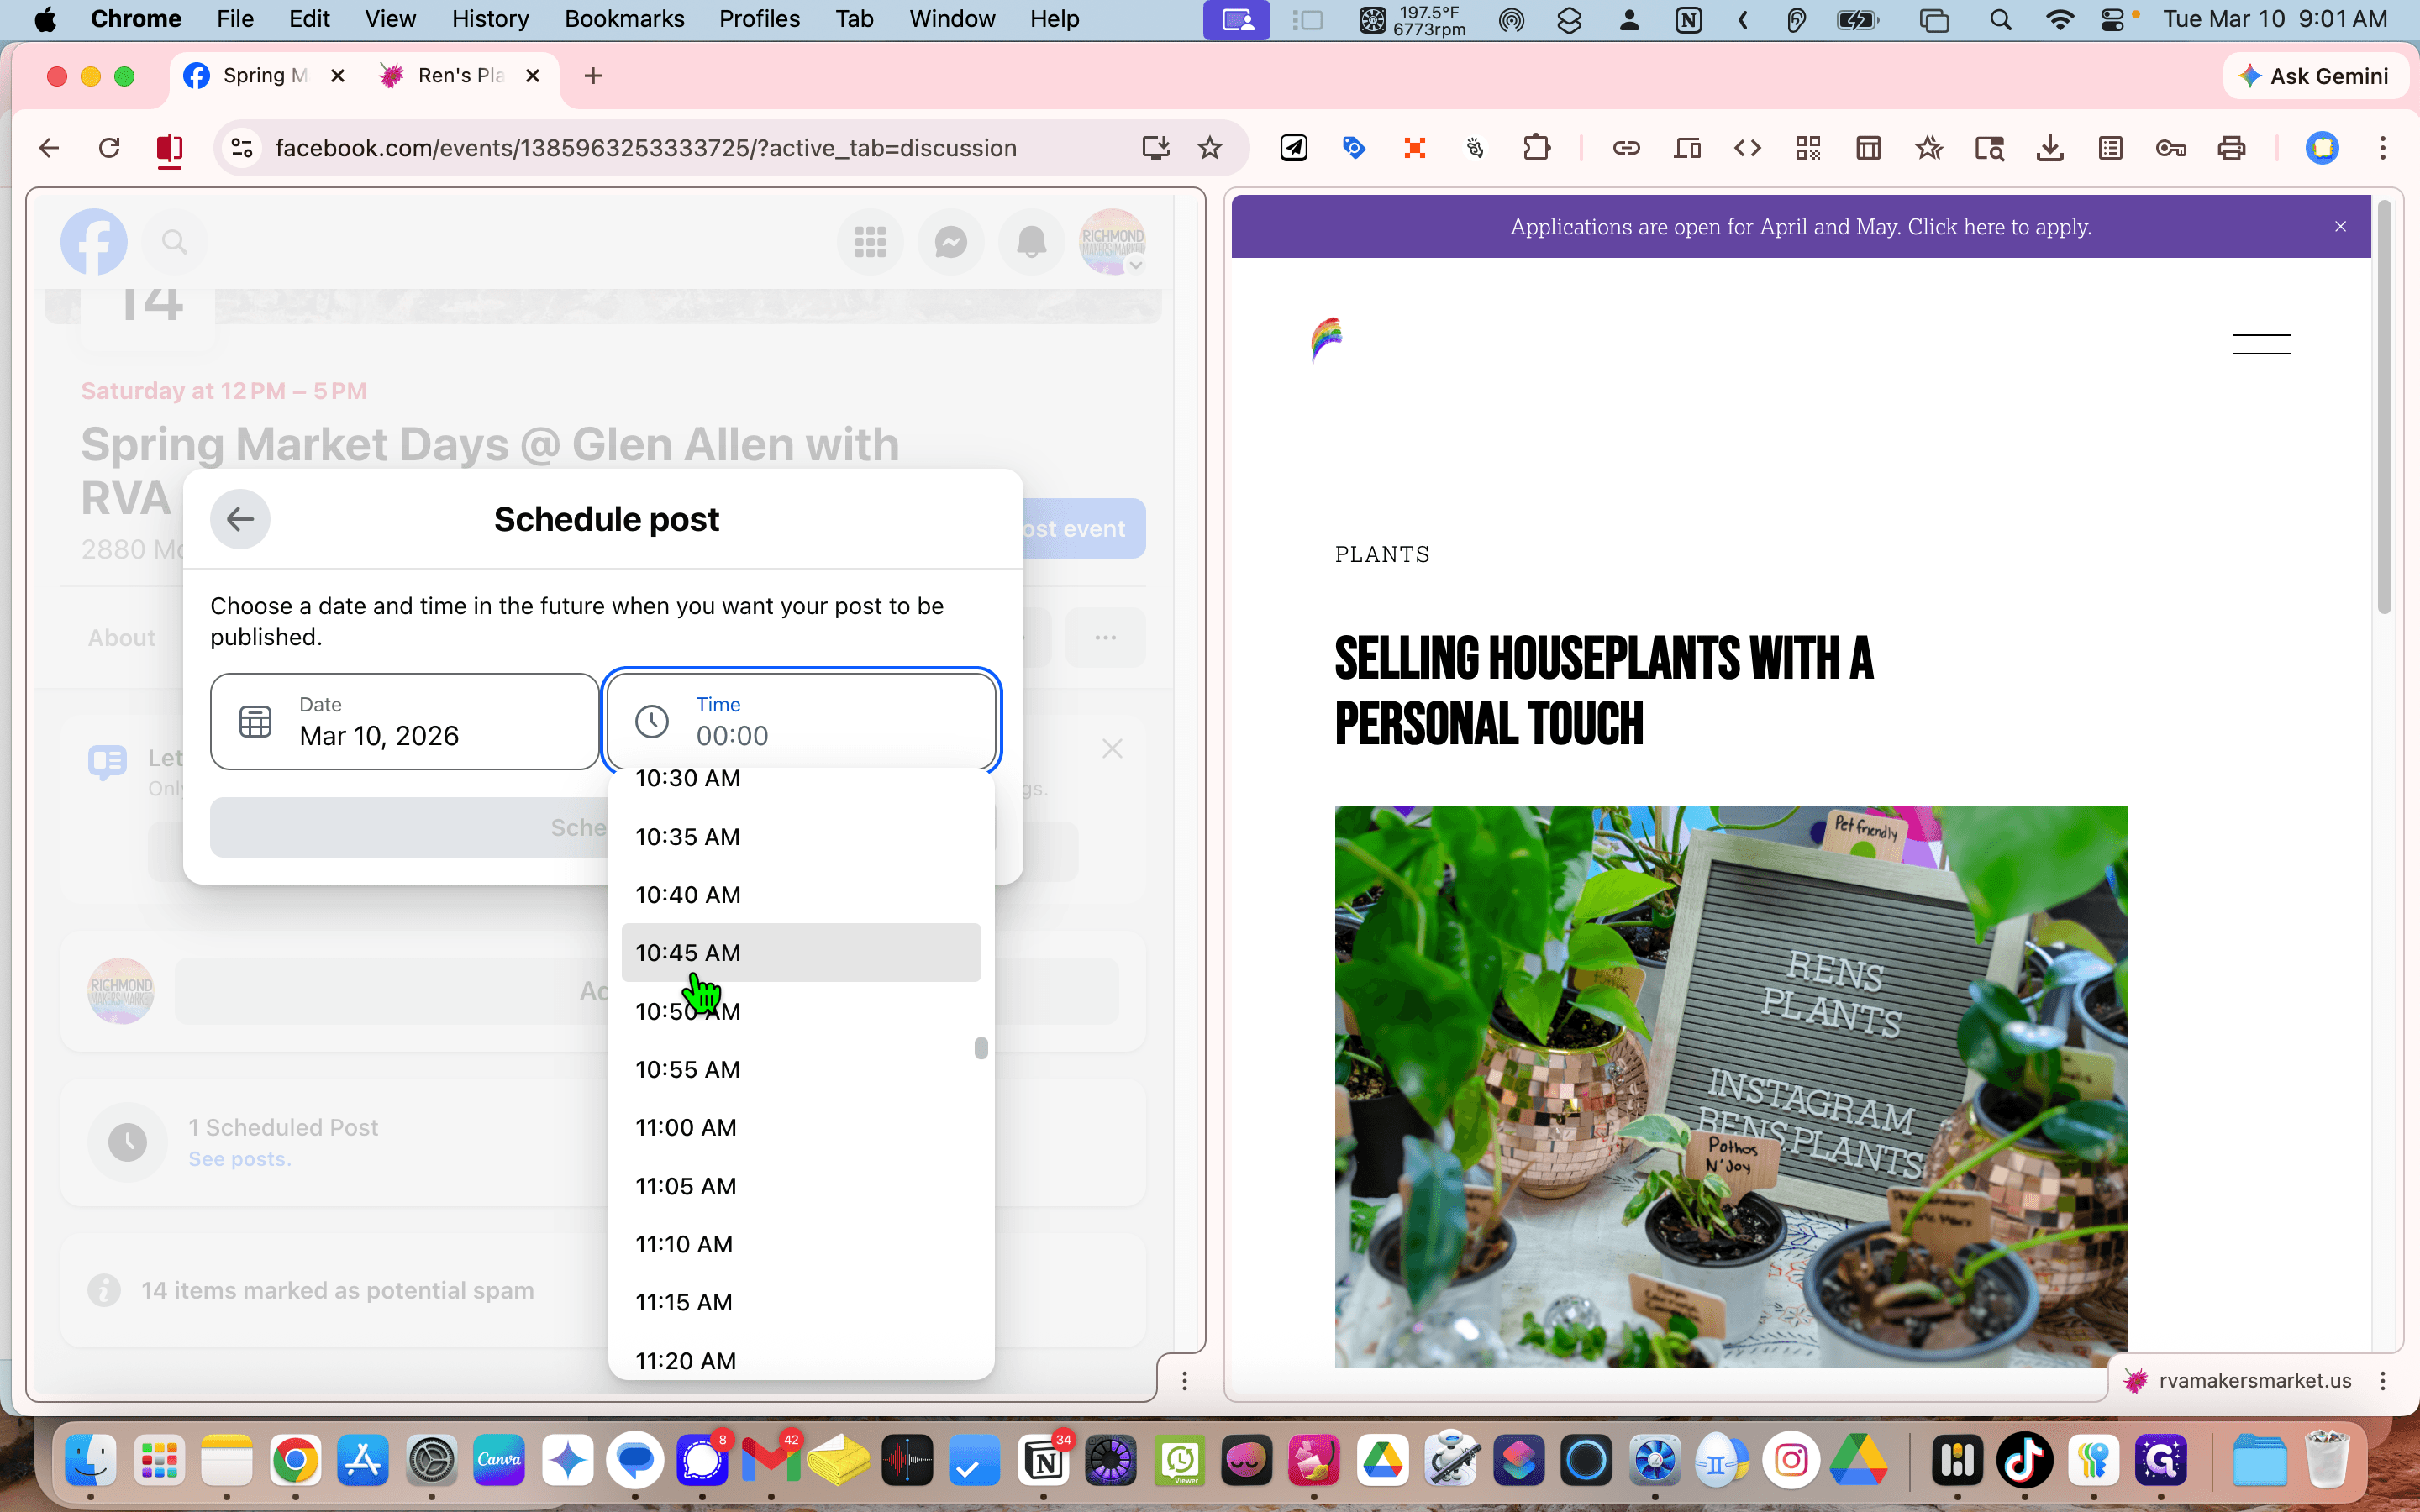The width and height of the screenshot is (2420, 1512).
Task: Click the Time input field
Action: [801, 721]
